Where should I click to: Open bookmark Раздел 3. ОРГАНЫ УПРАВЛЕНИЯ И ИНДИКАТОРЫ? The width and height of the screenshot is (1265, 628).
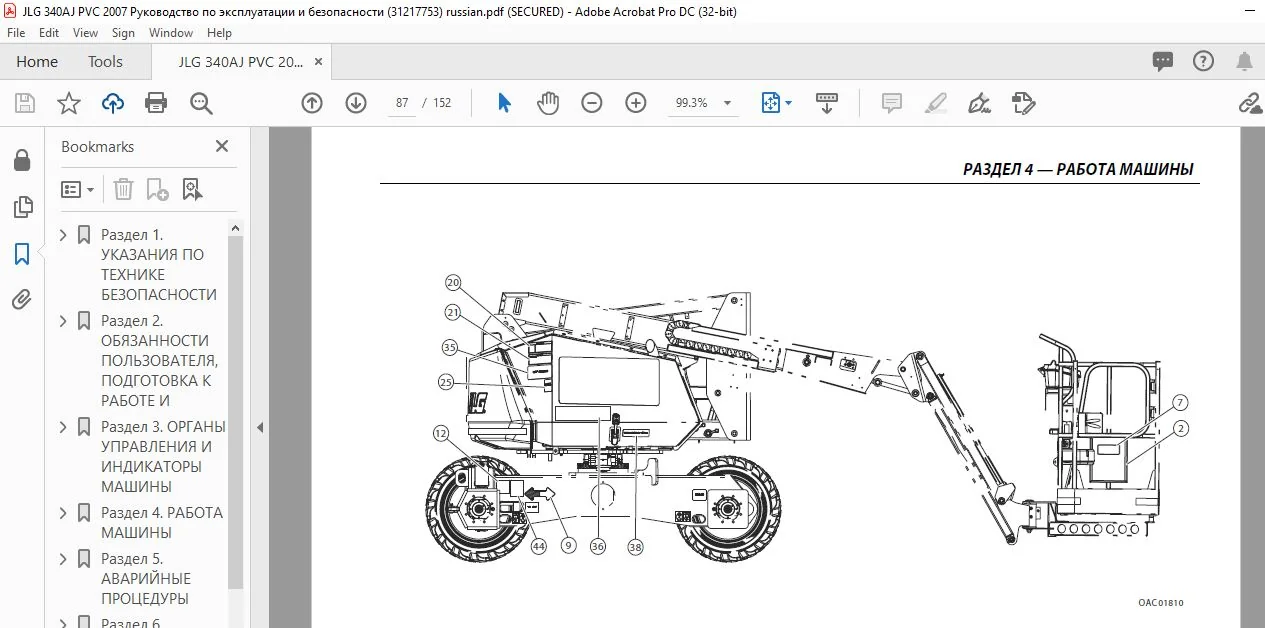point(163,457)
